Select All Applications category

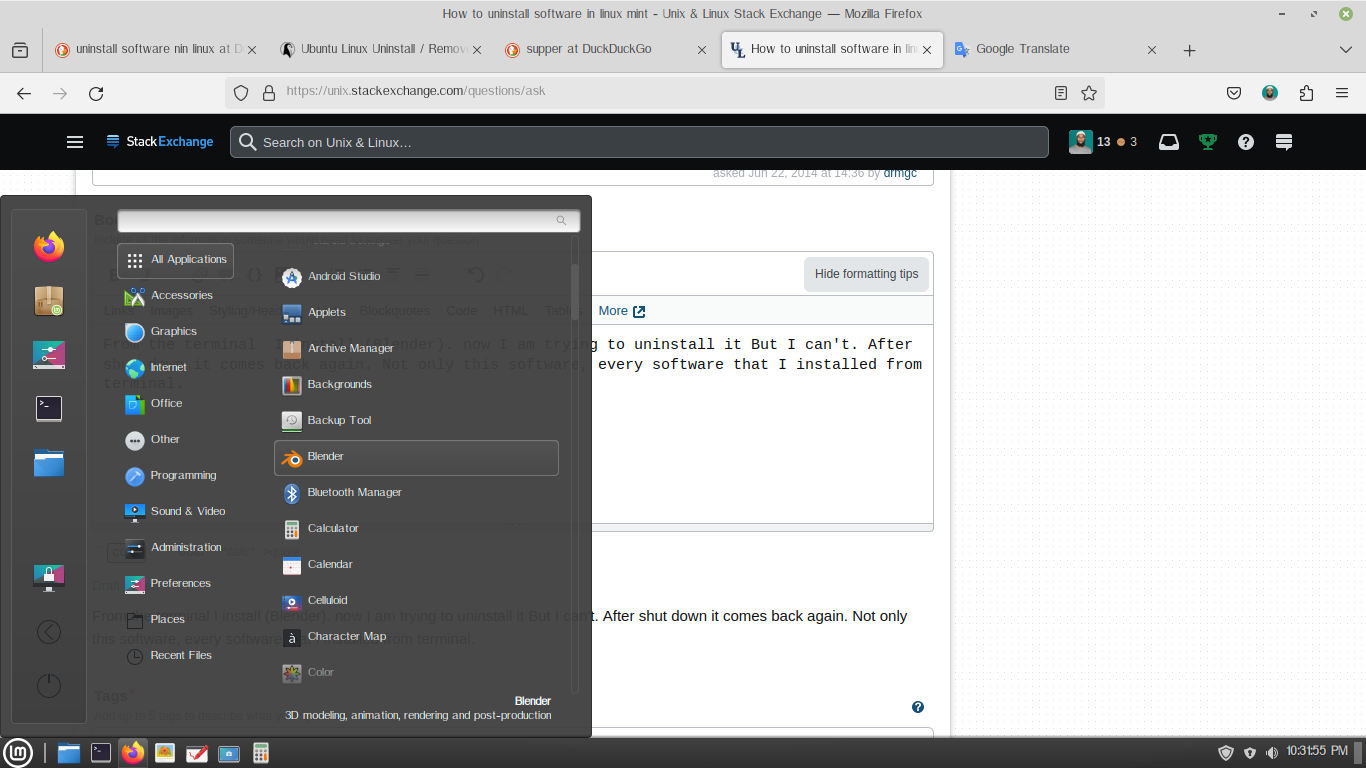point(176,260)
